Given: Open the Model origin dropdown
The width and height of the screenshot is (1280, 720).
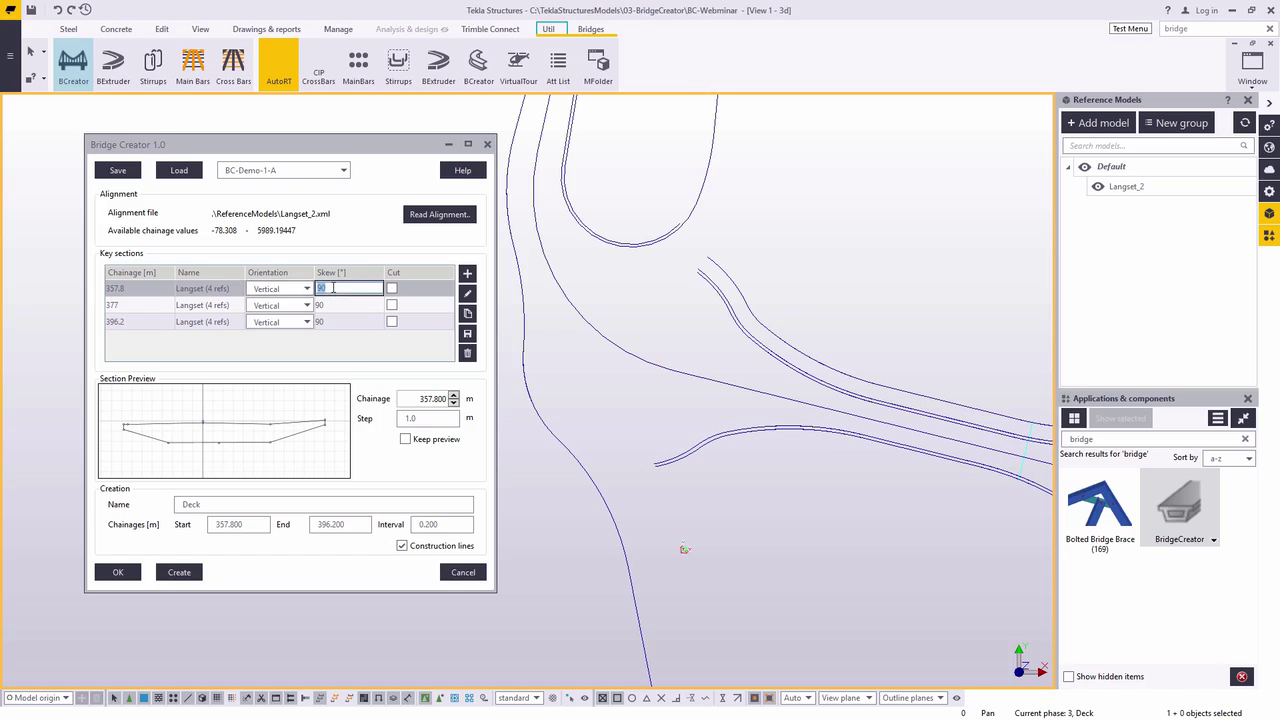Looking at the screenshot, I should [38, 698].
